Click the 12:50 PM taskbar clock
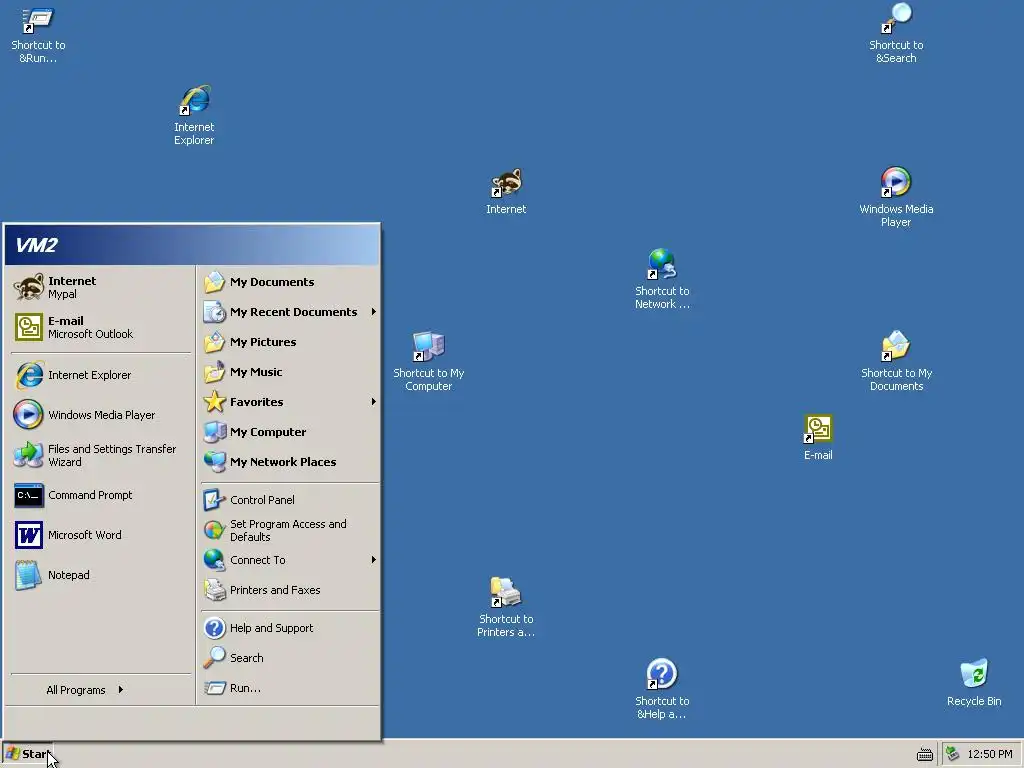 pos(989,754)
